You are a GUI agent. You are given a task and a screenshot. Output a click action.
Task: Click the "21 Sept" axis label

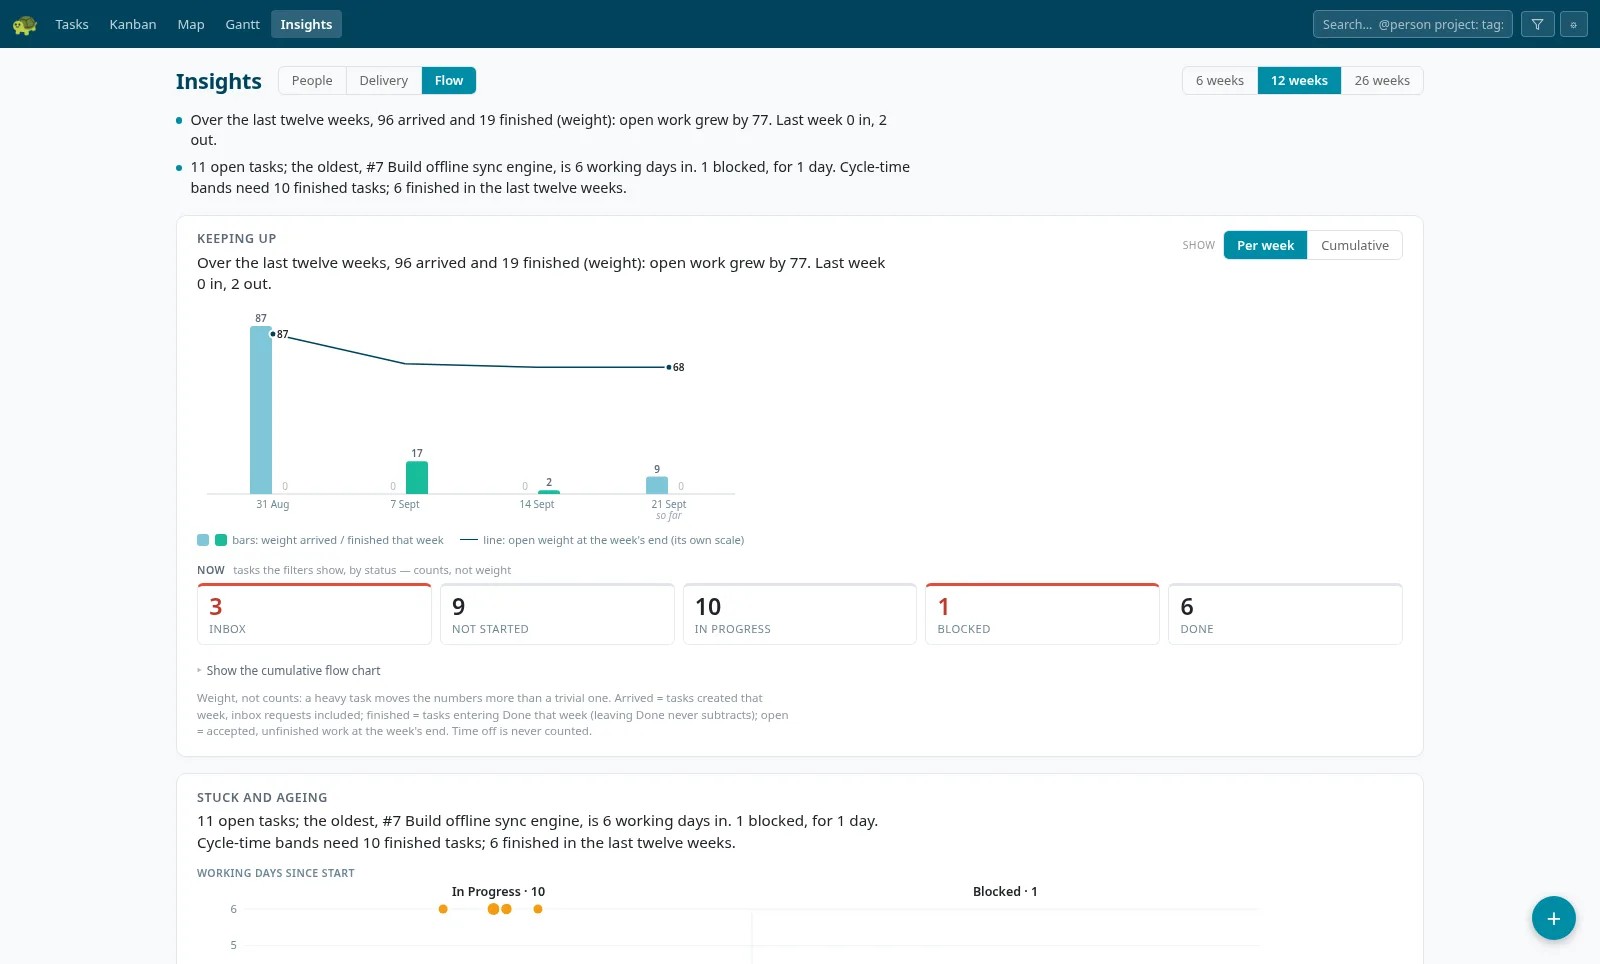click(x=669, y=504)
